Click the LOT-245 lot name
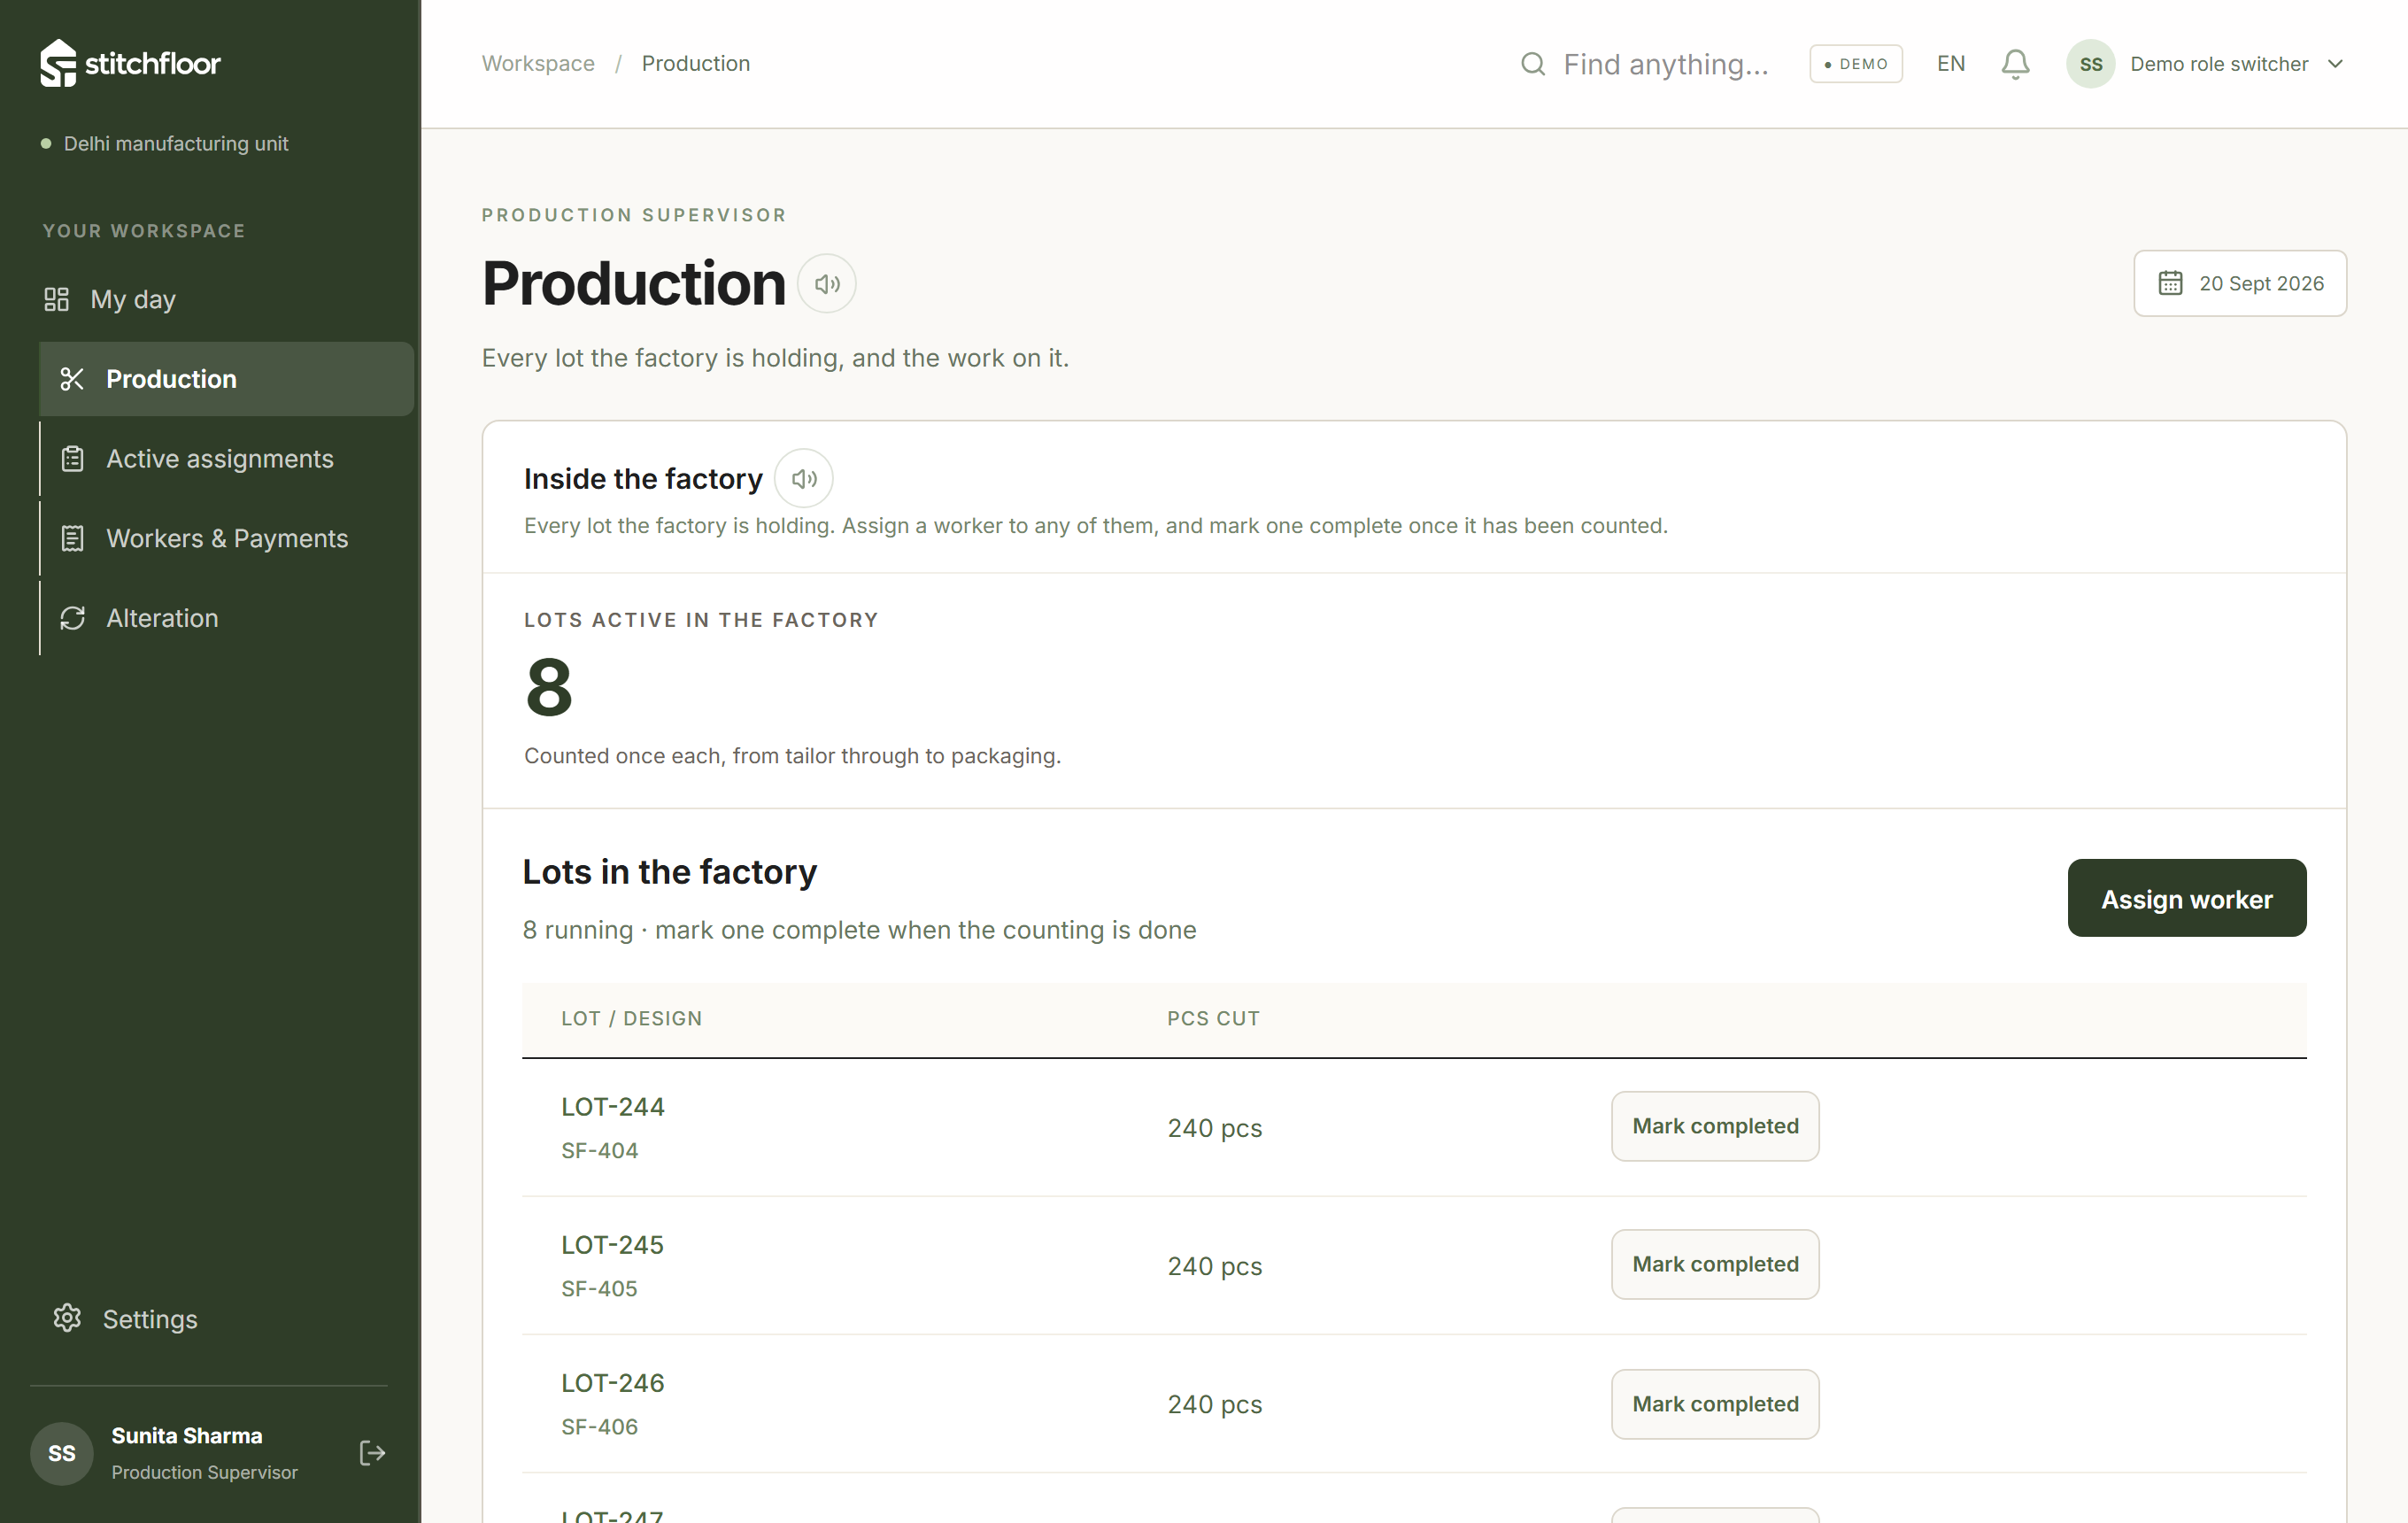2408x1523 pixels. pyautogui.click(x=613, y=1245)
